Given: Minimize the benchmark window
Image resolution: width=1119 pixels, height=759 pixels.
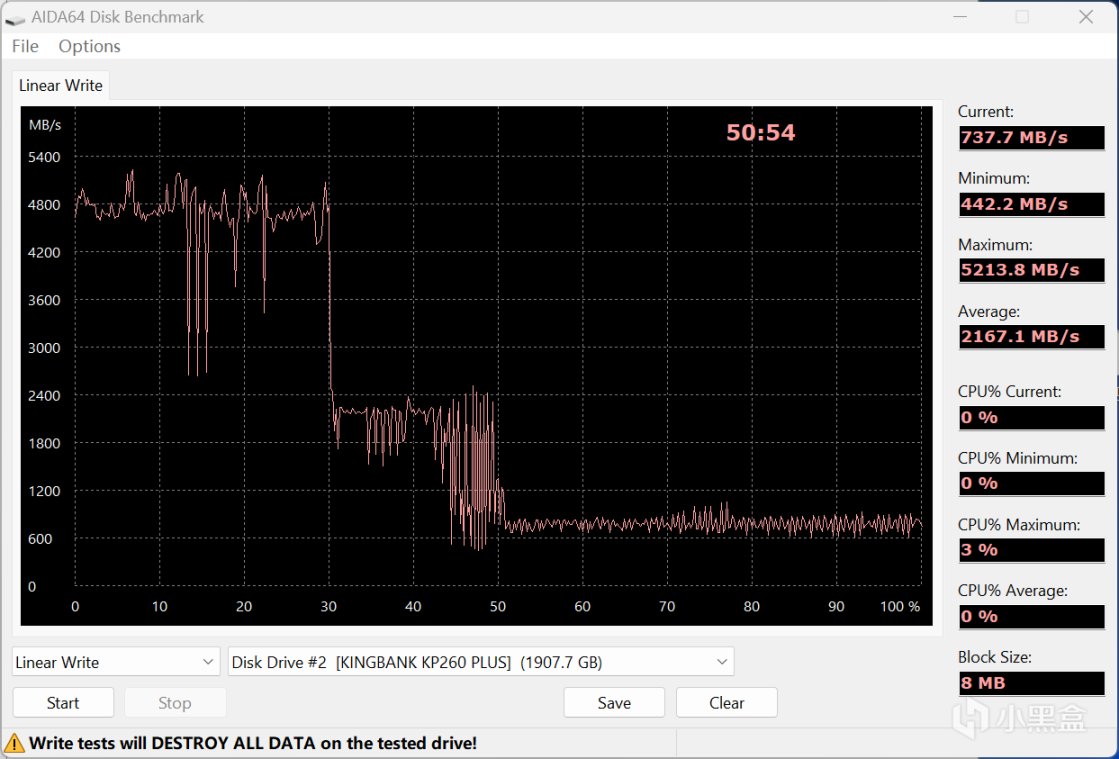Looking at the screenshot, I should [x=960, y=16].
